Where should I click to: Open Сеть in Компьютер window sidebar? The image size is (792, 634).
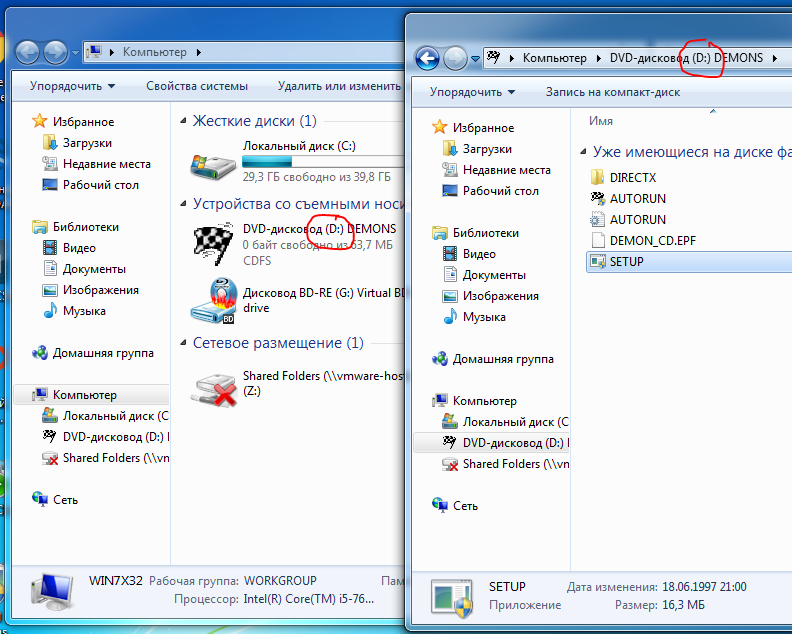click(65, 500)
